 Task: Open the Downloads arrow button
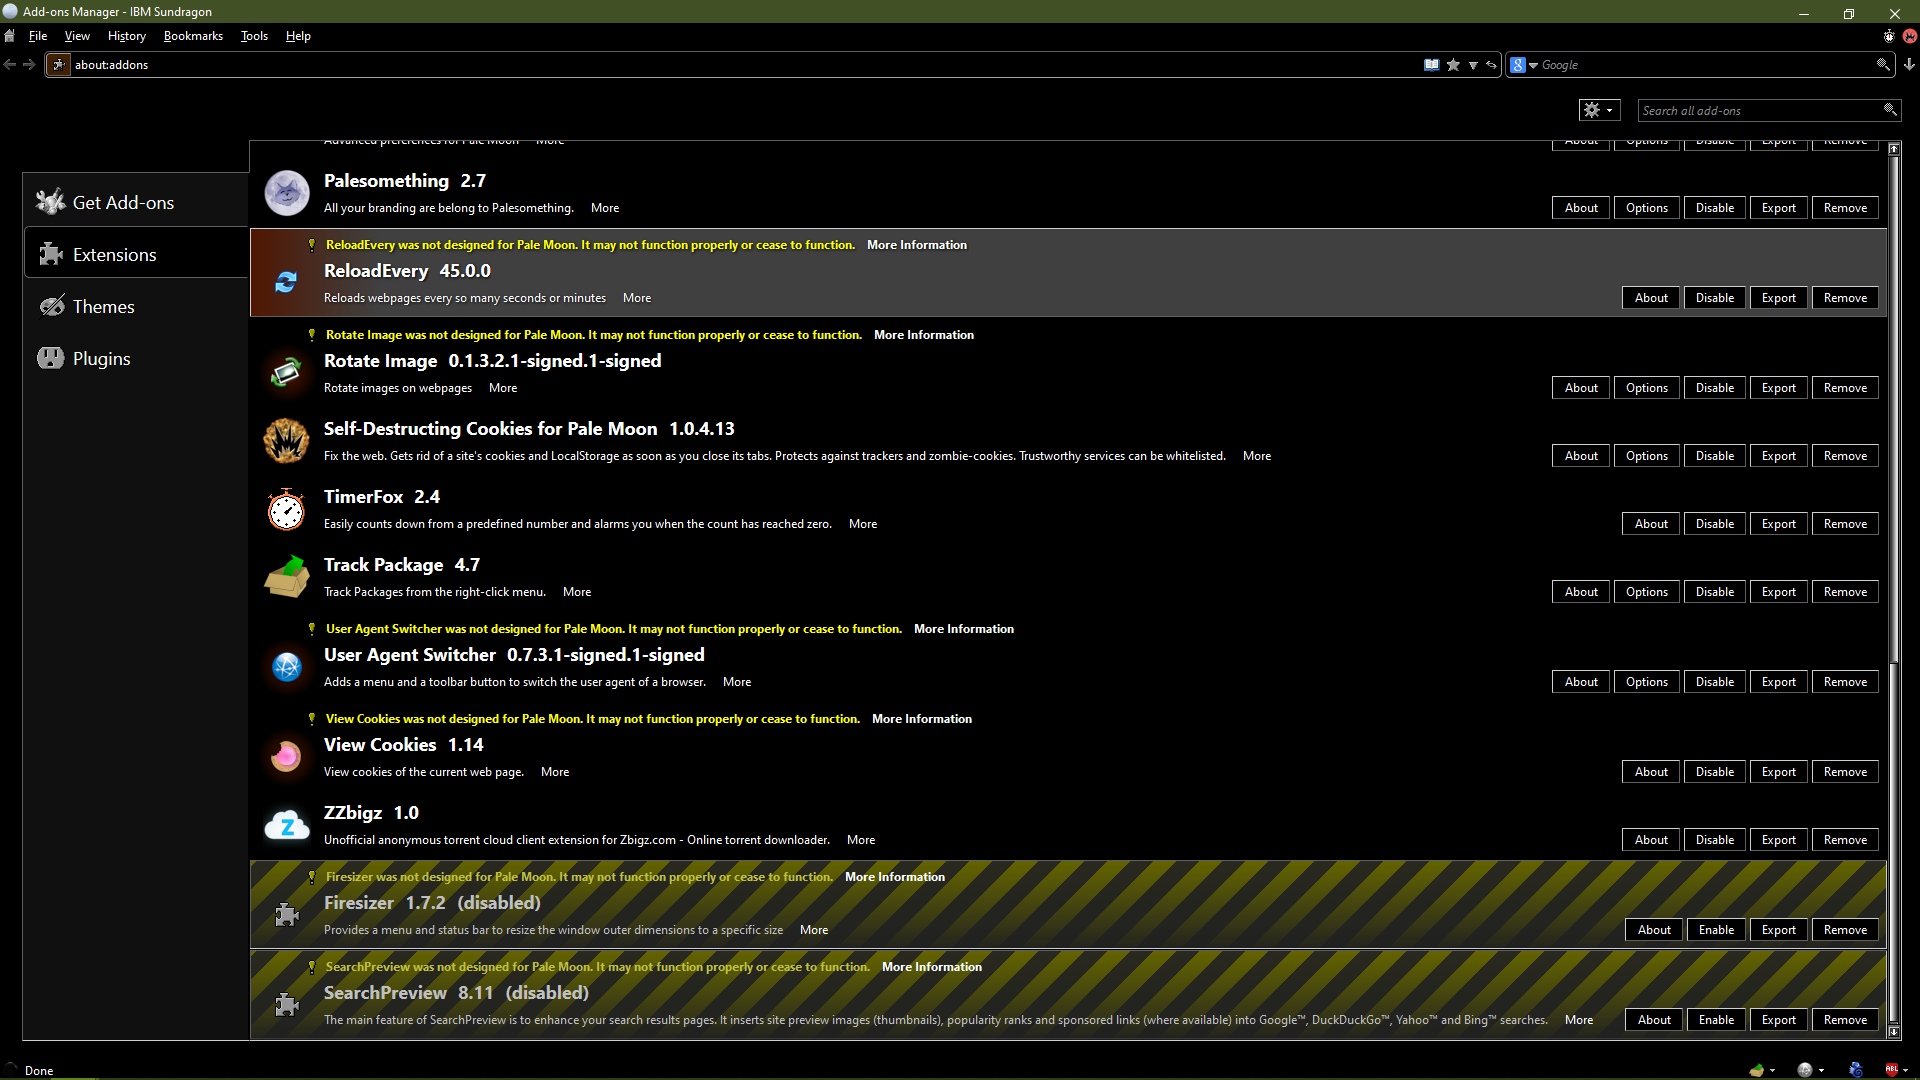point(1909,65)
